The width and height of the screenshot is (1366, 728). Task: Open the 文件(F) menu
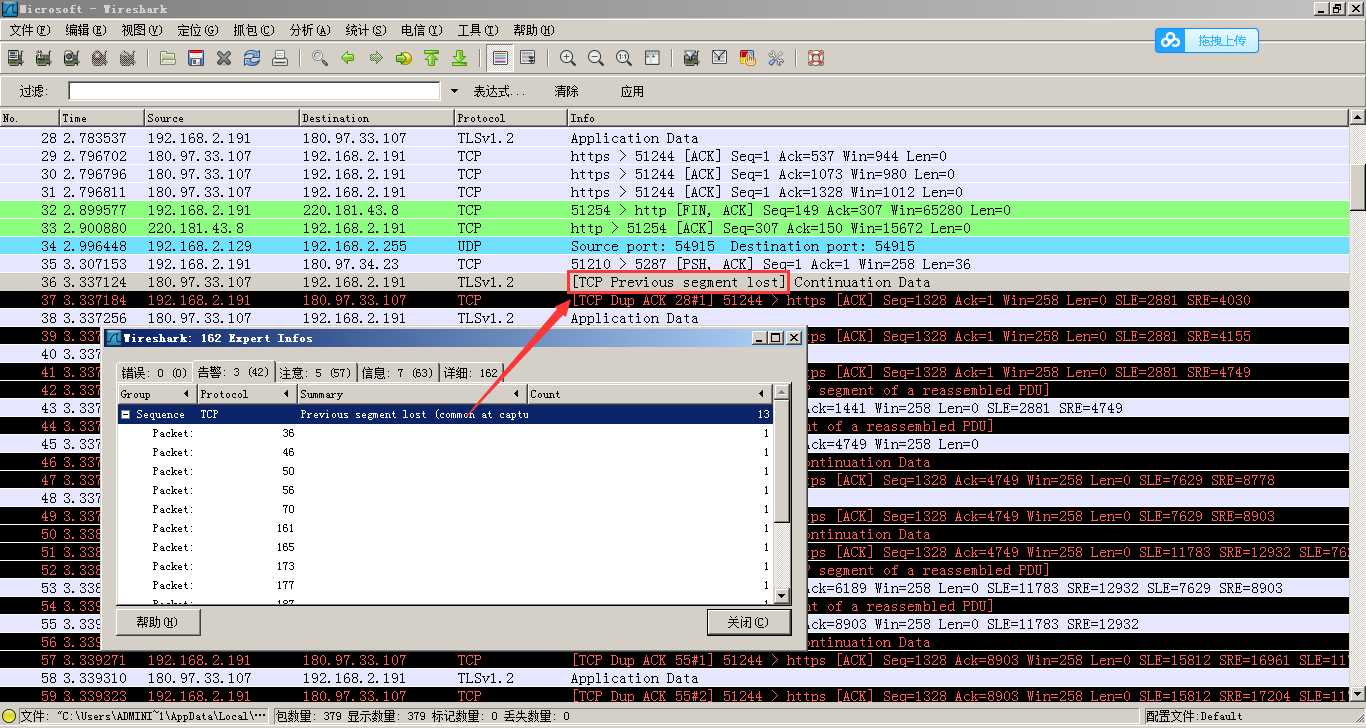29,30
